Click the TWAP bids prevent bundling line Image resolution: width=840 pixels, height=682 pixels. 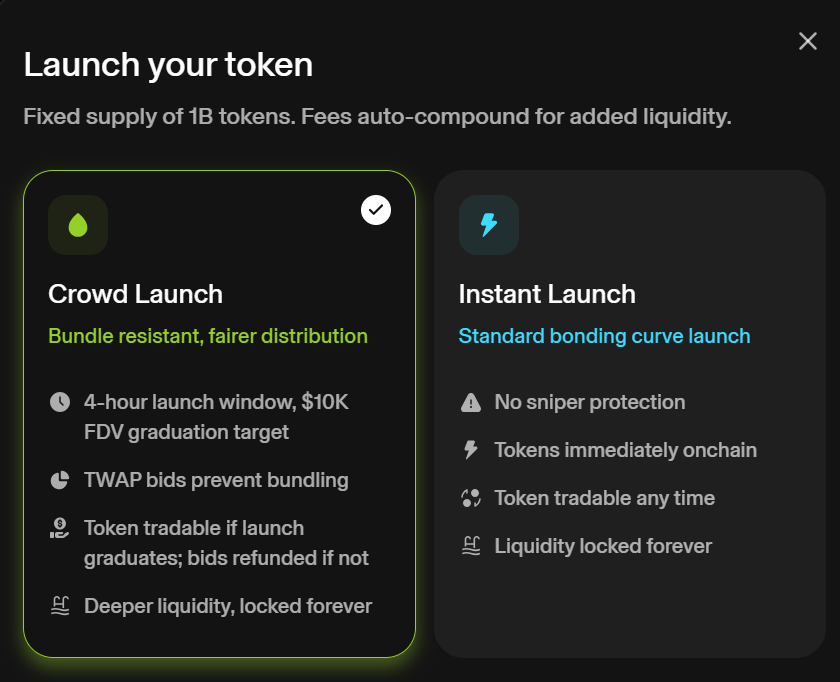point(216,481)
